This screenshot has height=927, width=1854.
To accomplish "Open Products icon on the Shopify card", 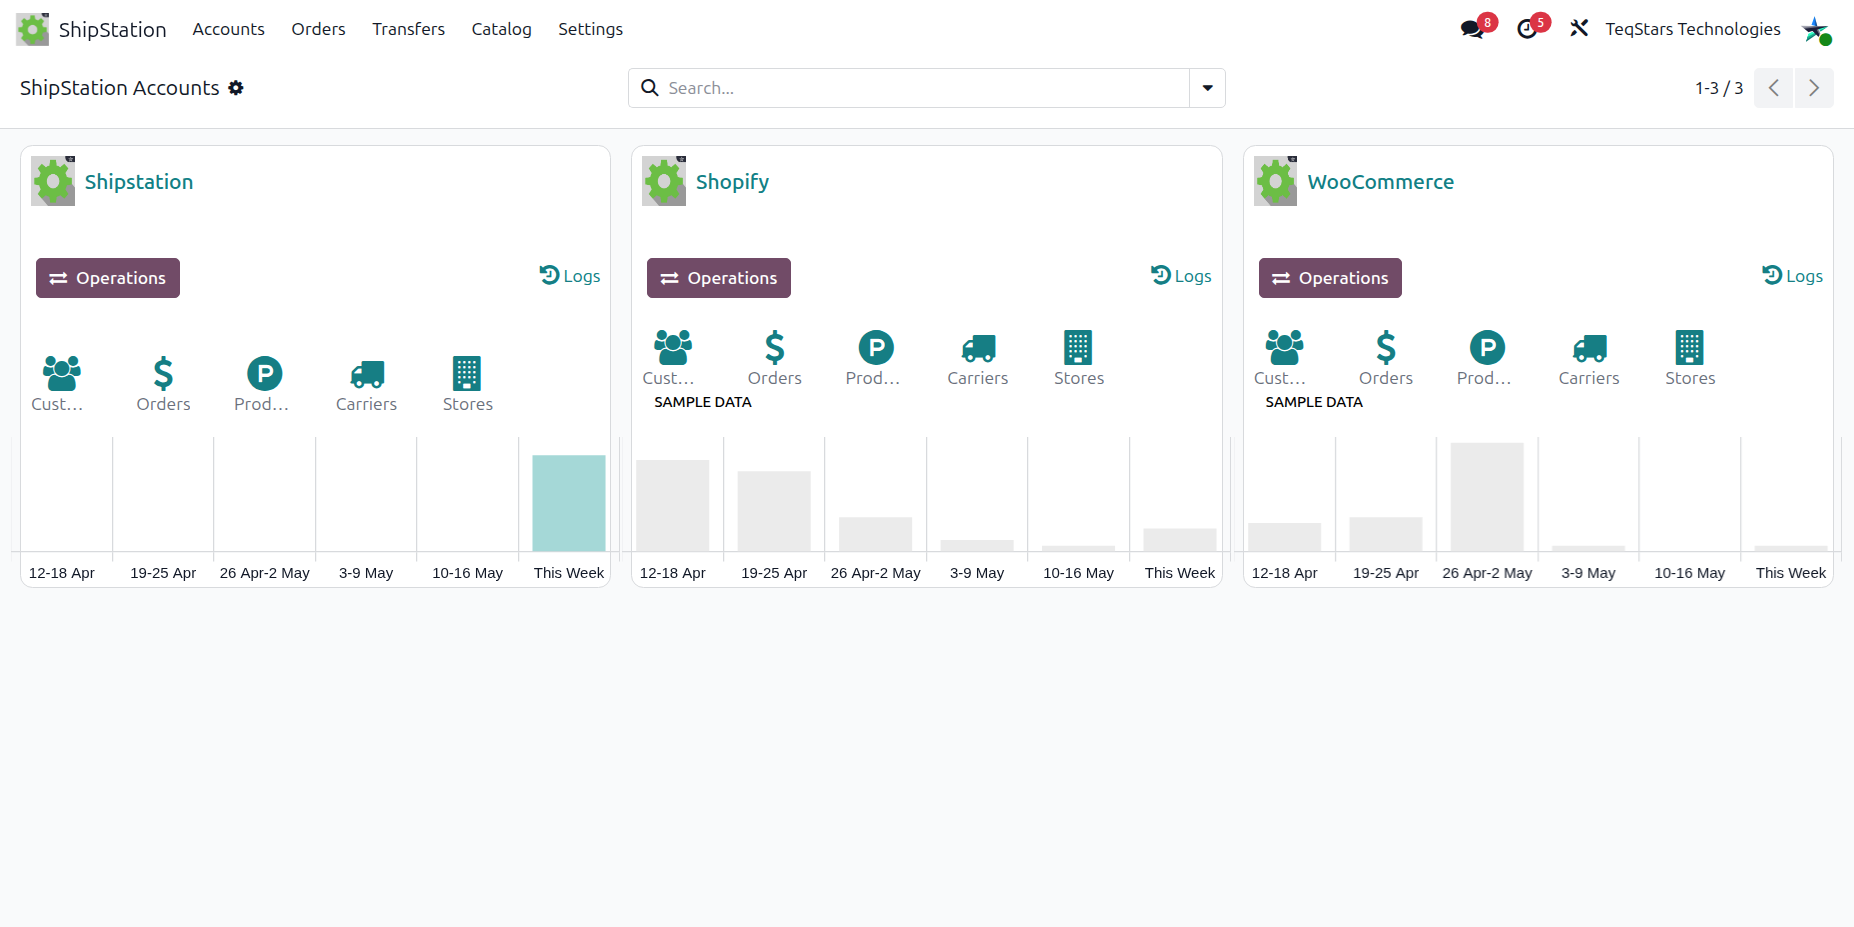I will tap(876, 348).
